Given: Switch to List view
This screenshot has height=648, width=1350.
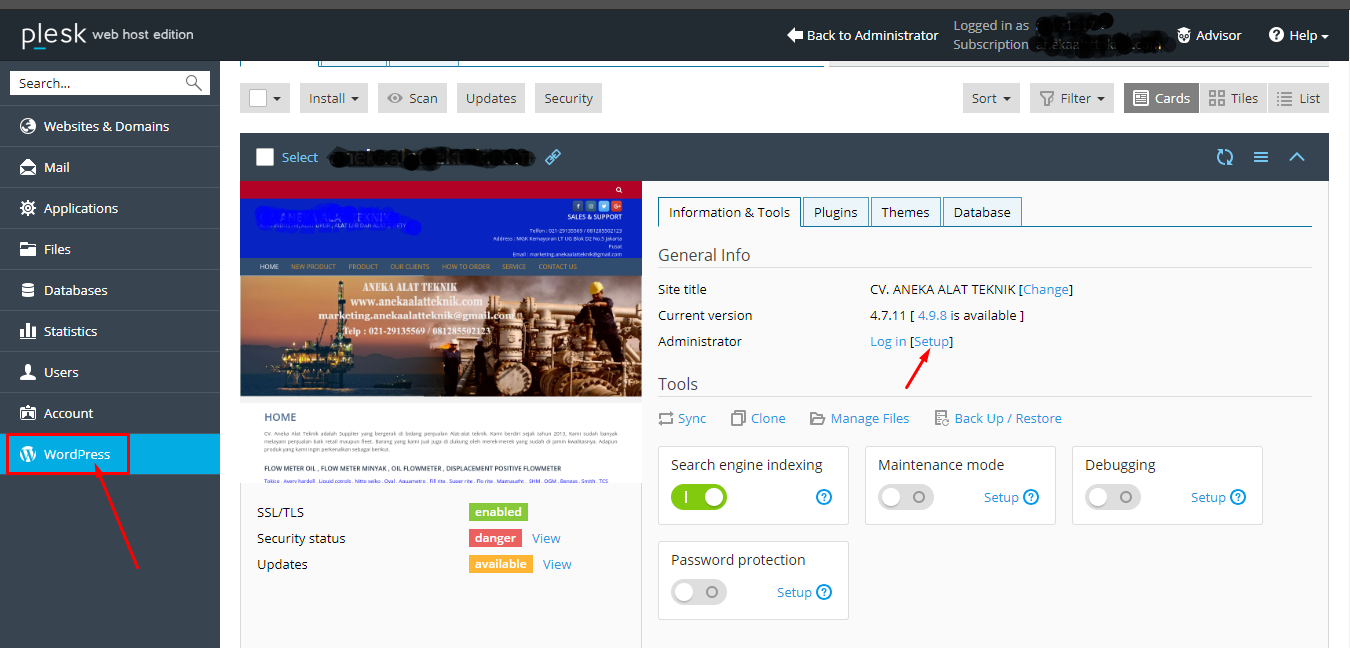Looking at the screenshot, I should (1299, 98).
